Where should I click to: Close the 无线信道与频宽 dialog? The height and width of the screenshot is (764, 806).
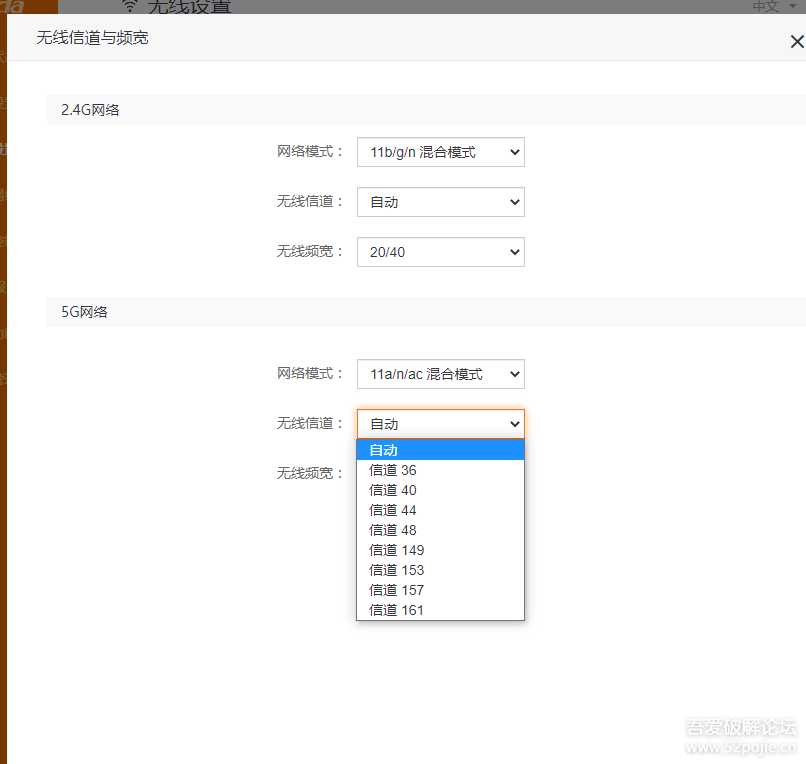[795, 41]
